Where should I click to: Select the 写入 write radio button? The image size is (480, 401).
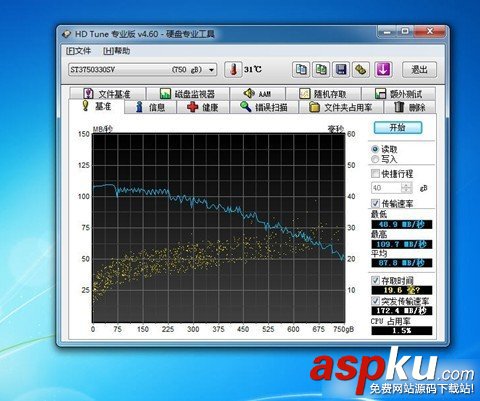[375, 159]
